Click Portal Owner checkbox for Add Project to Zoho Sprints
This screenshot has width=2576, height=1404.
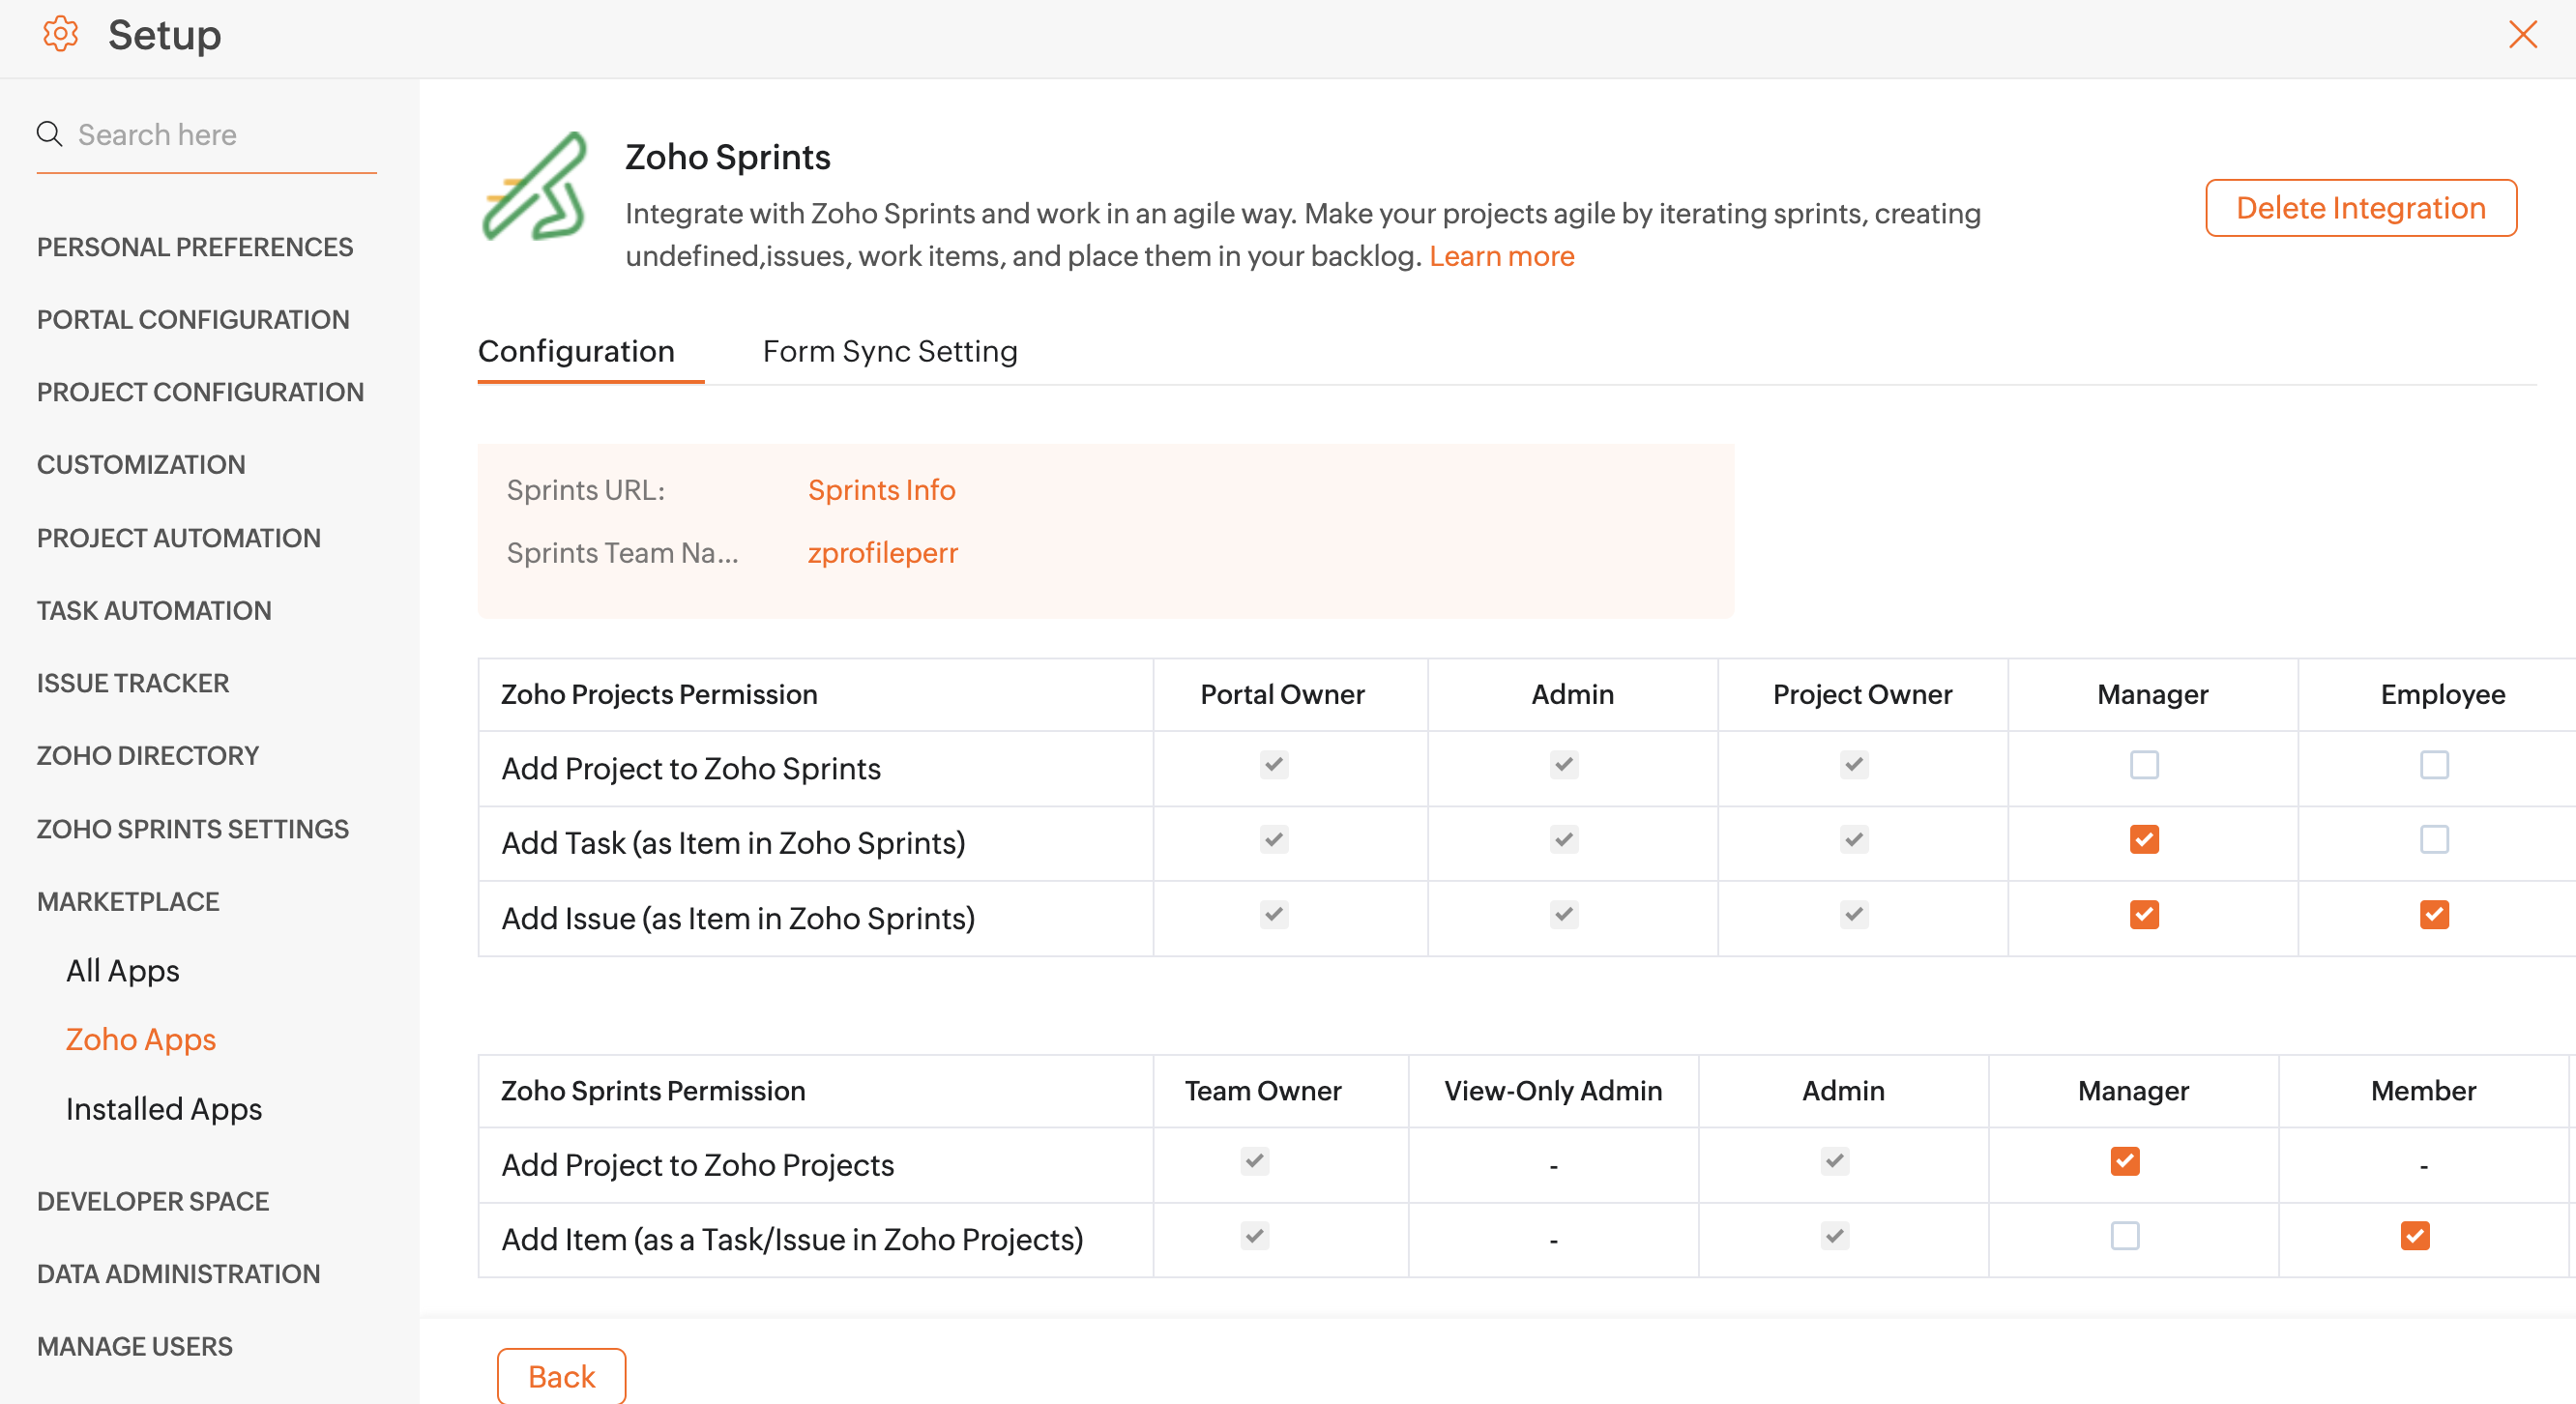(x=1274, y=765)
